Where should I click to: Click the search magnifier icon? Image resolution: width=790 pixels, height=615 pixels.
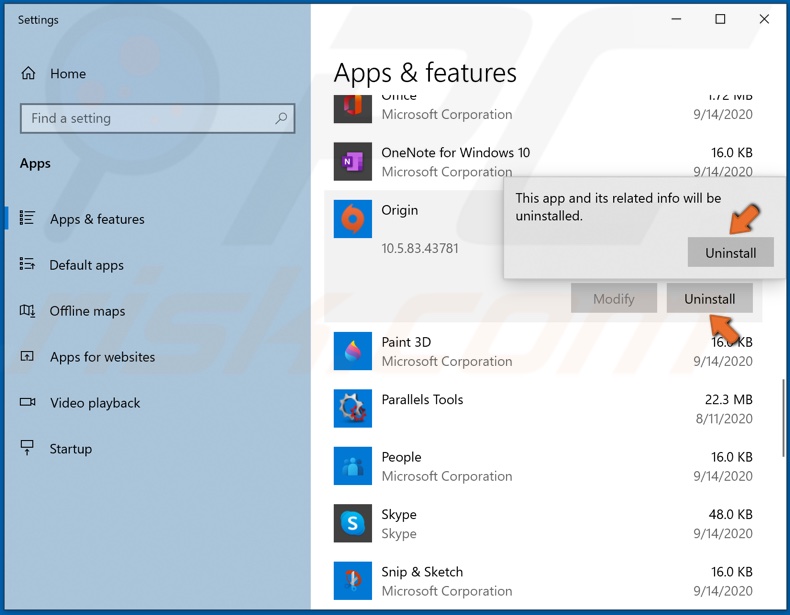[281, 118]
